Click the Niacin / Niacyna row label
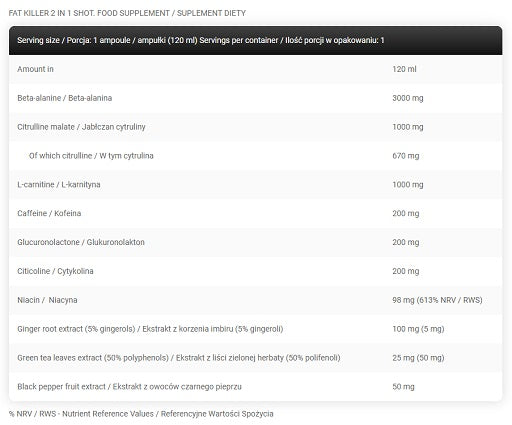This screenshot has height=425, width=512. [47, 300]
